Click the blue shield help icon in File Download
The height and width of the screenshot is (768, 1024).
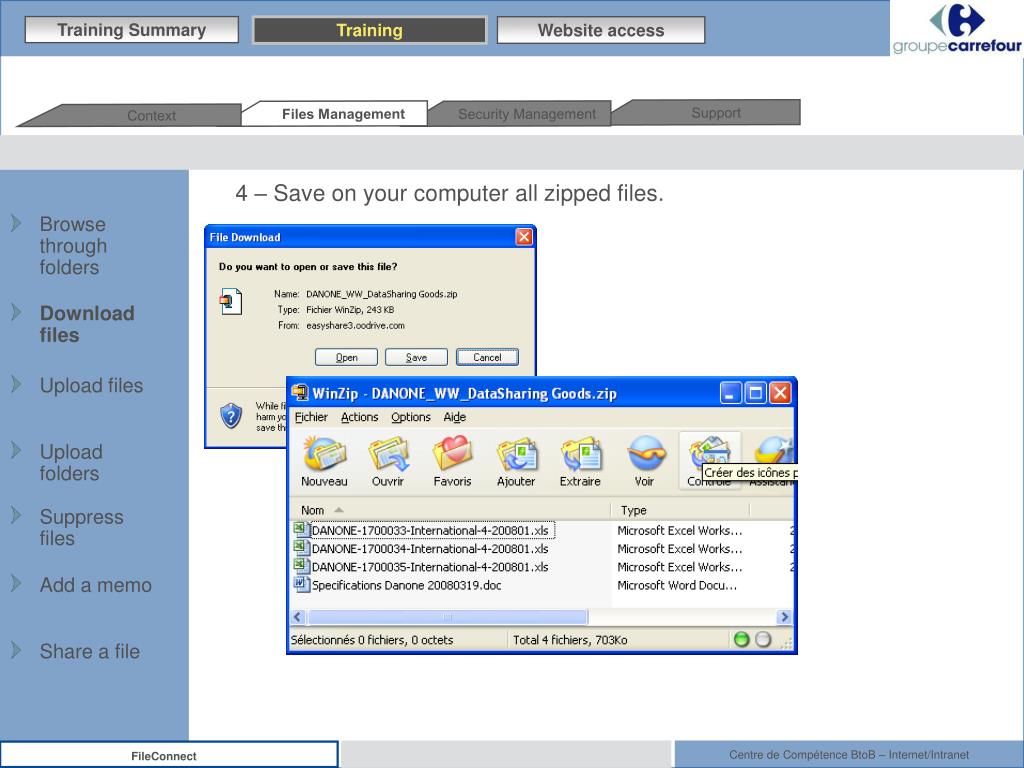click(231, 415)
